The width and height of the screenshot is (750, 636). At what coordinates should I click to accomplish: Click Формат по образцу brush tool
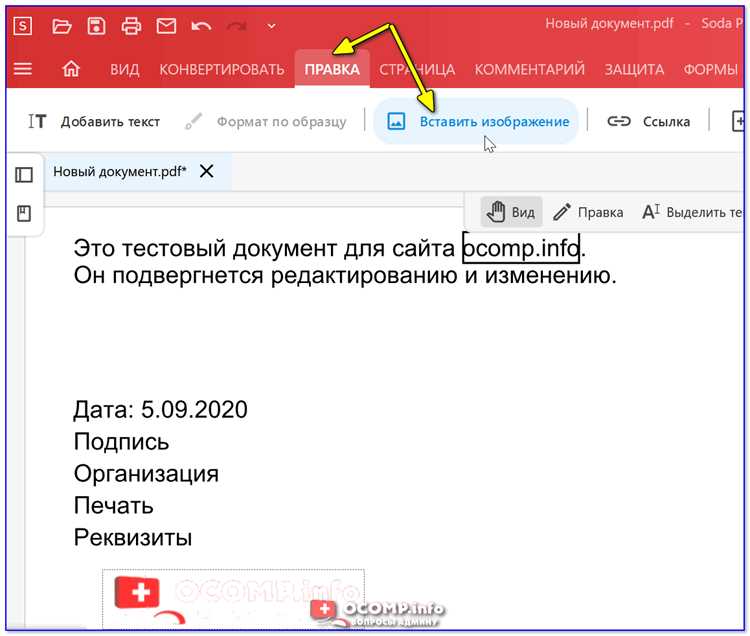pos(265,121)
